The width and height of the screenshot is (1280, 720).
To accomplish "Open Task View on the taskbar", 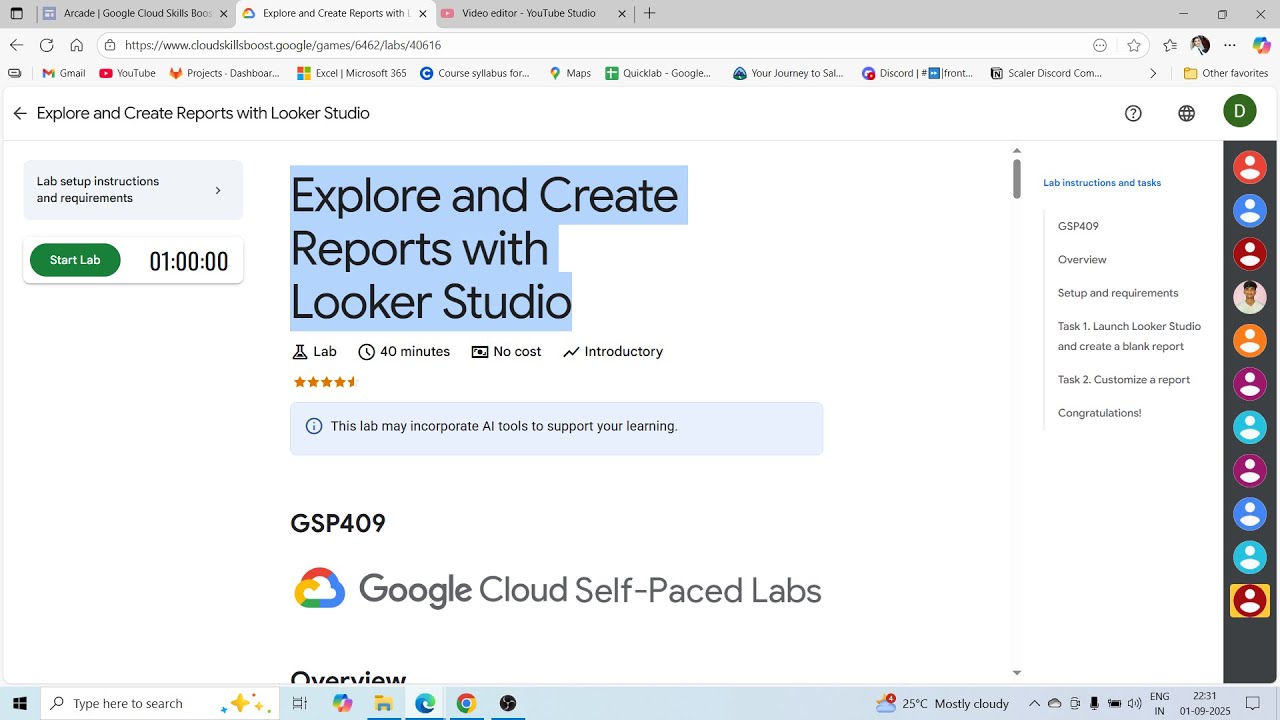I will 299,703.
